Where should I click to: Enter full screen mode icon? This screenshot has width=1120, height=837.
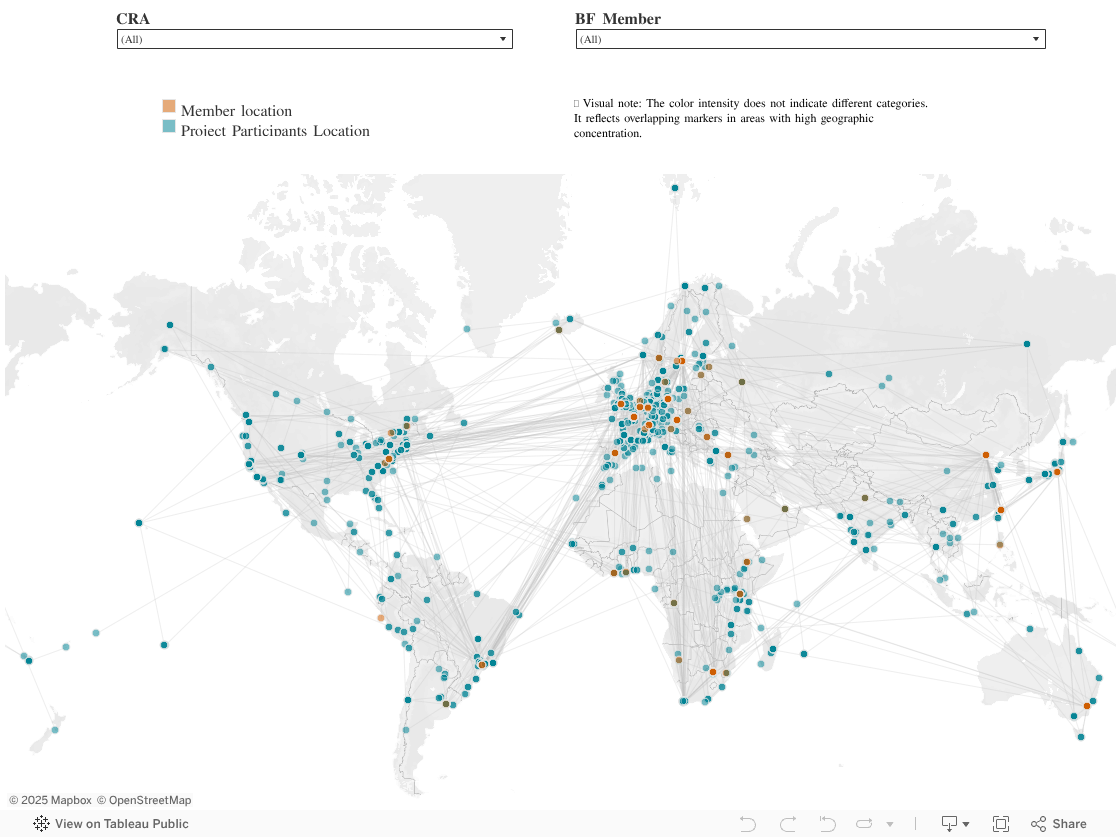pos(1001,824)
